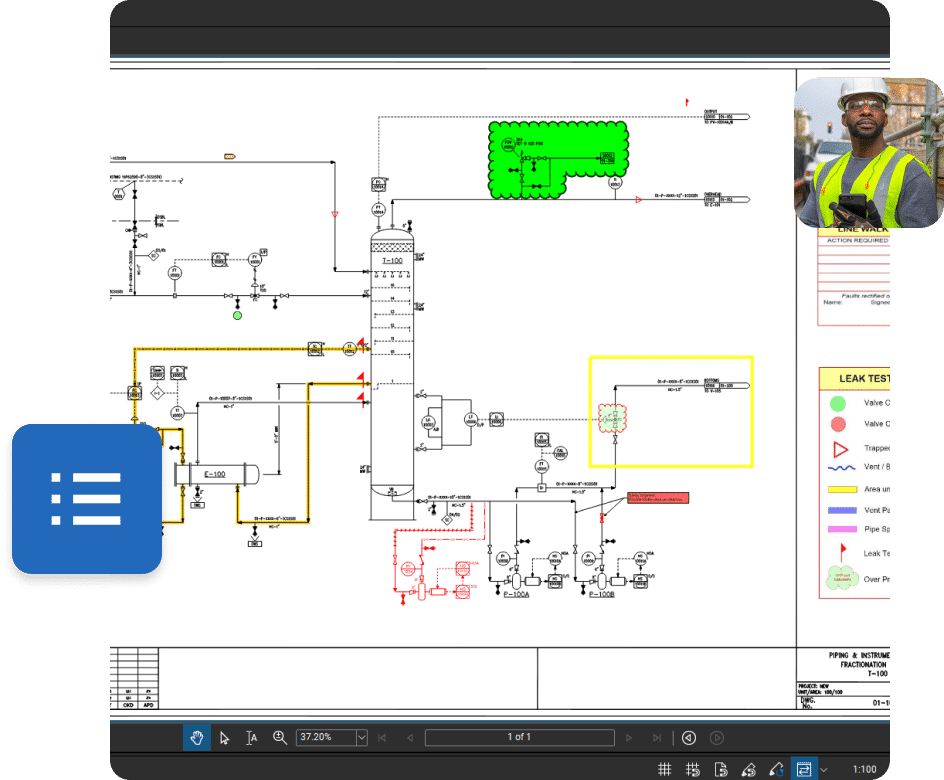Image resolution: width=944 pixels, height=780 pixels.
Task: Click the ACTION REQUIRED table header
Action: (x=857, y=240)
